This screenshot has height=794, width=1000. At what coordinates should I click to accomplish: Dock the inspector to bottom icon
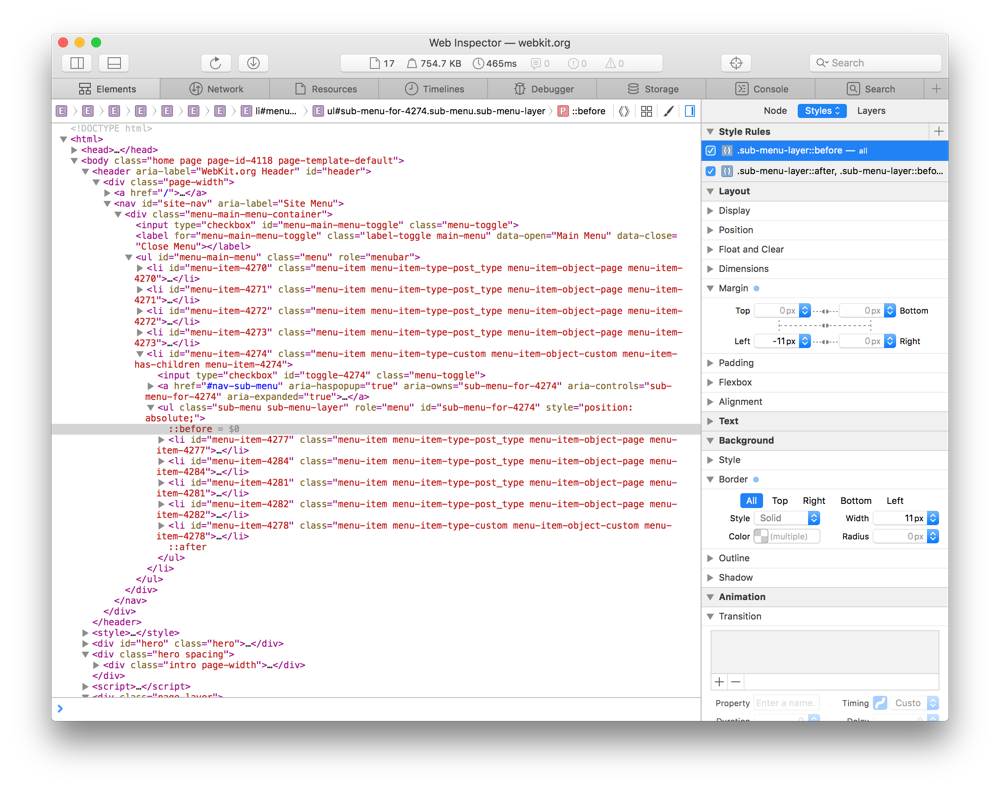[114, 63]
